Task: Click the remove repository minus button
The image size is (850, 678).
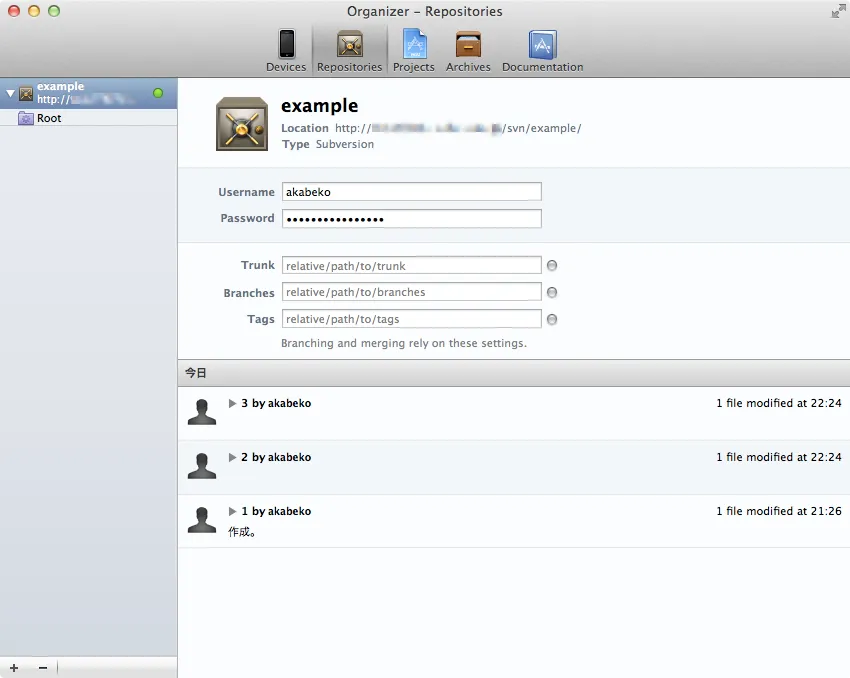Action: point(42,667)
